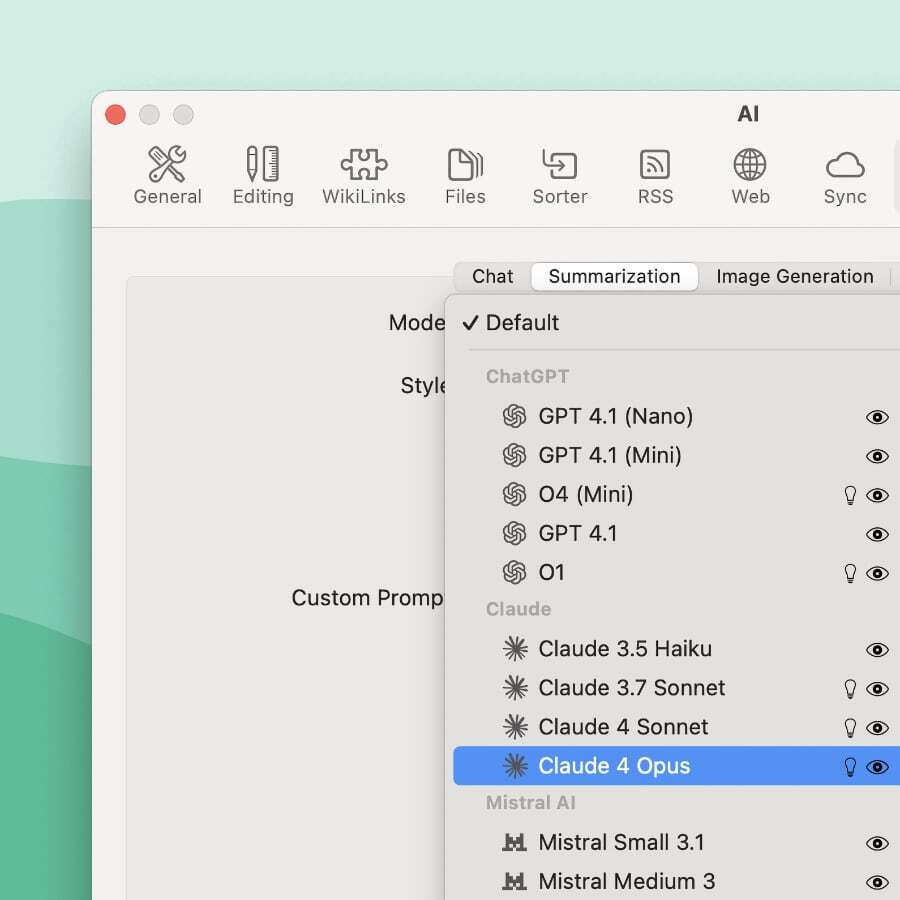Screen dimensions: 900x900
Task: Open RSS preferences pane
Action: point(655,176)
